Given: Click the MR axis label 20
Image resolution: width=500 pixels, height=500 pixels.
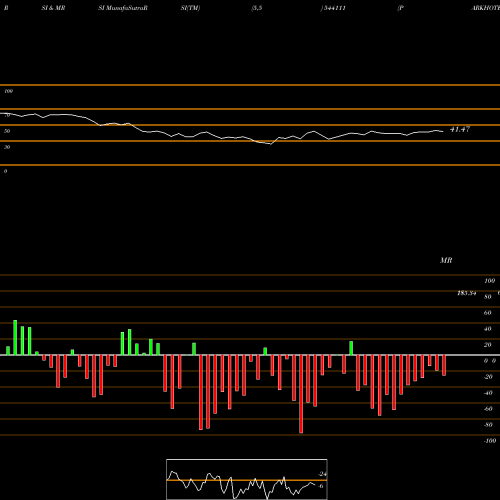Looking at the screenshot, I should 488,345.
